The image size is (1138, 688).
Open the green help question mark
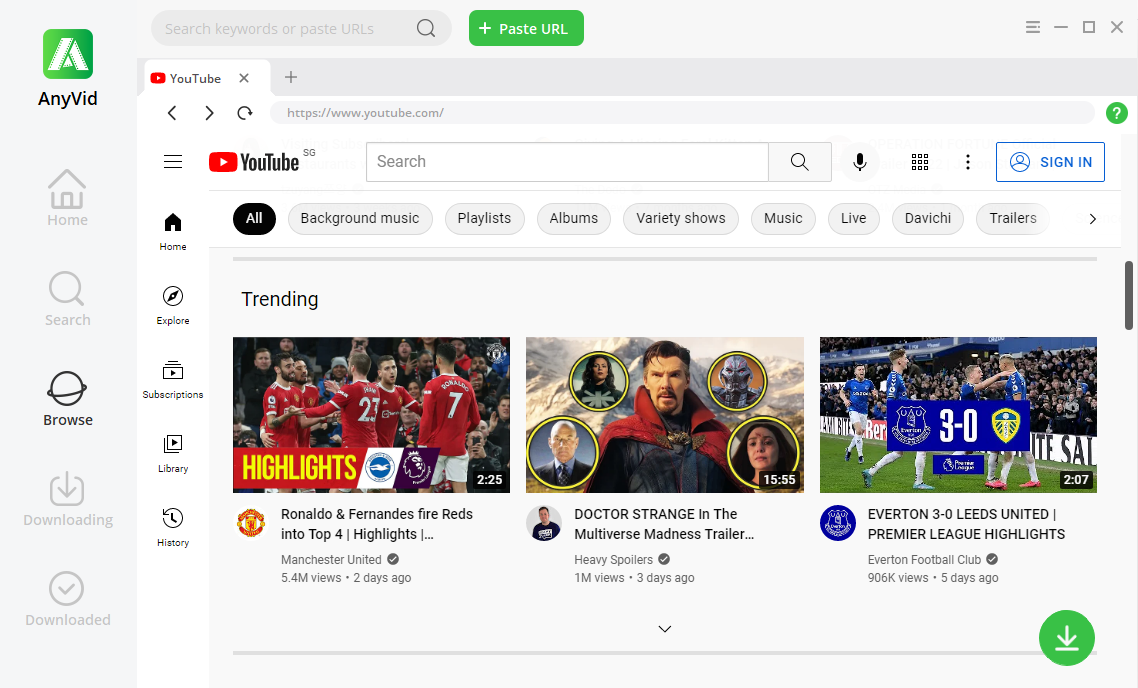(1116, 112)
